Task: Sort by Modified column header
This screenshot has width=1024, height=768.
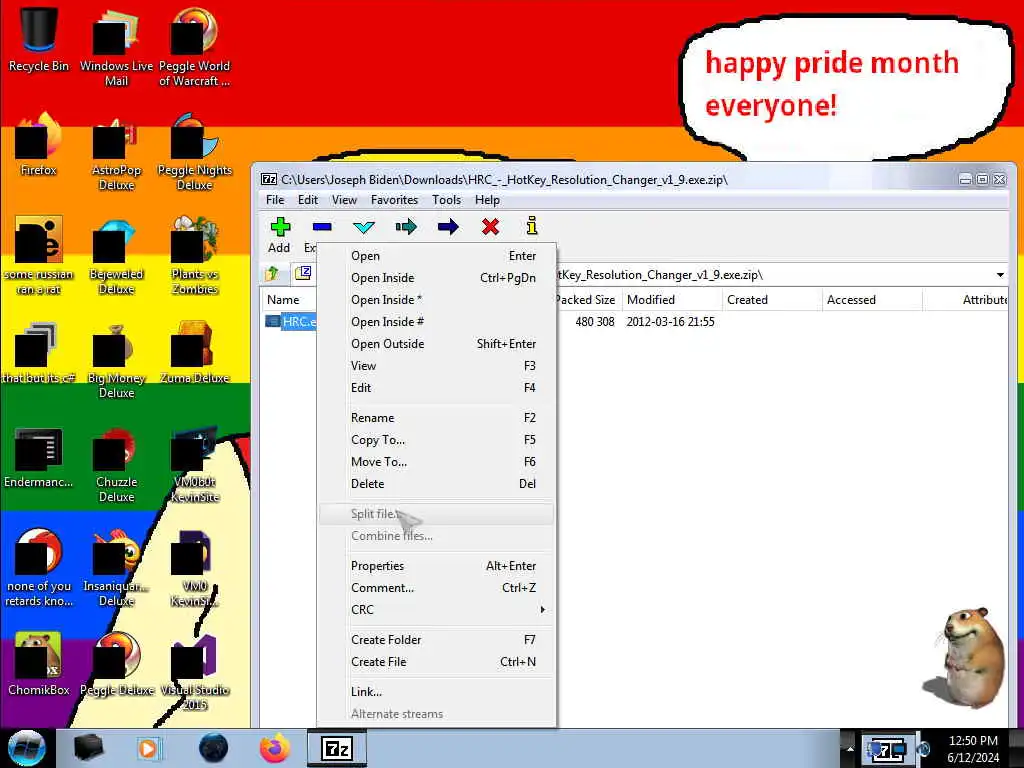Action: (671, 300)
